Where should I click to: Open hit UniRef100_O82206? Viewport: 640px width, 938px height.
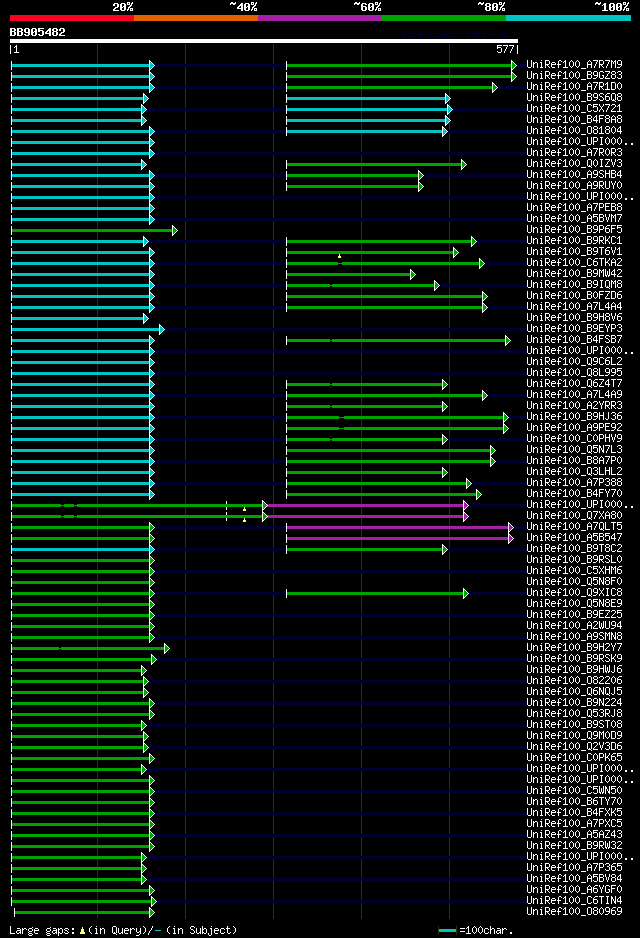click(x=574, y=681)
